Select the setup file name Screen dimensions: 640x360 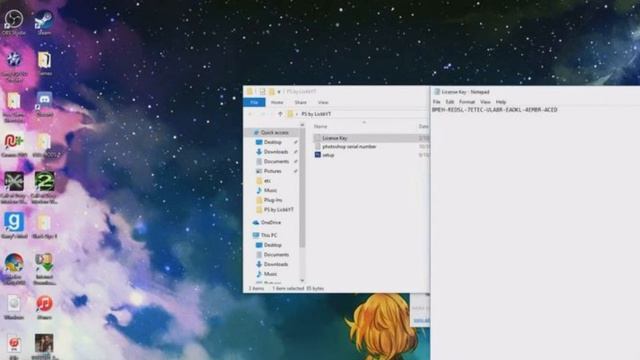point(328,155)
